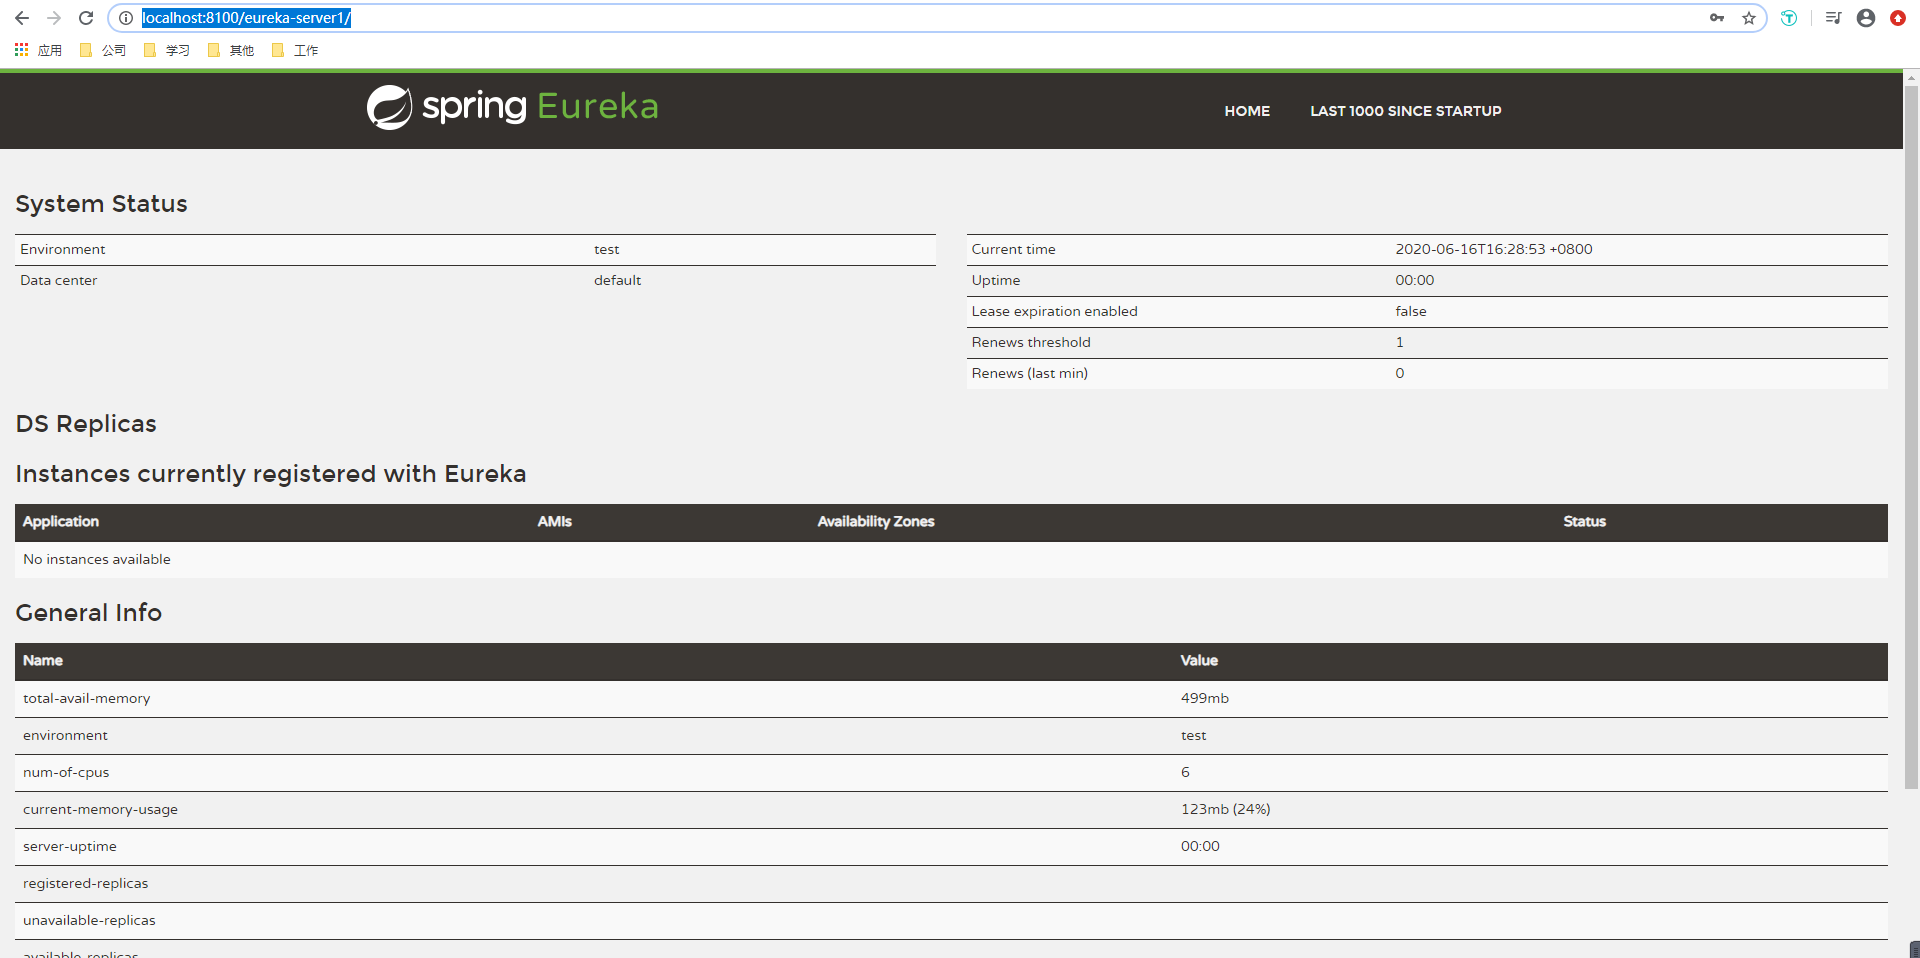Click the Spring Eureka logo

512,107
